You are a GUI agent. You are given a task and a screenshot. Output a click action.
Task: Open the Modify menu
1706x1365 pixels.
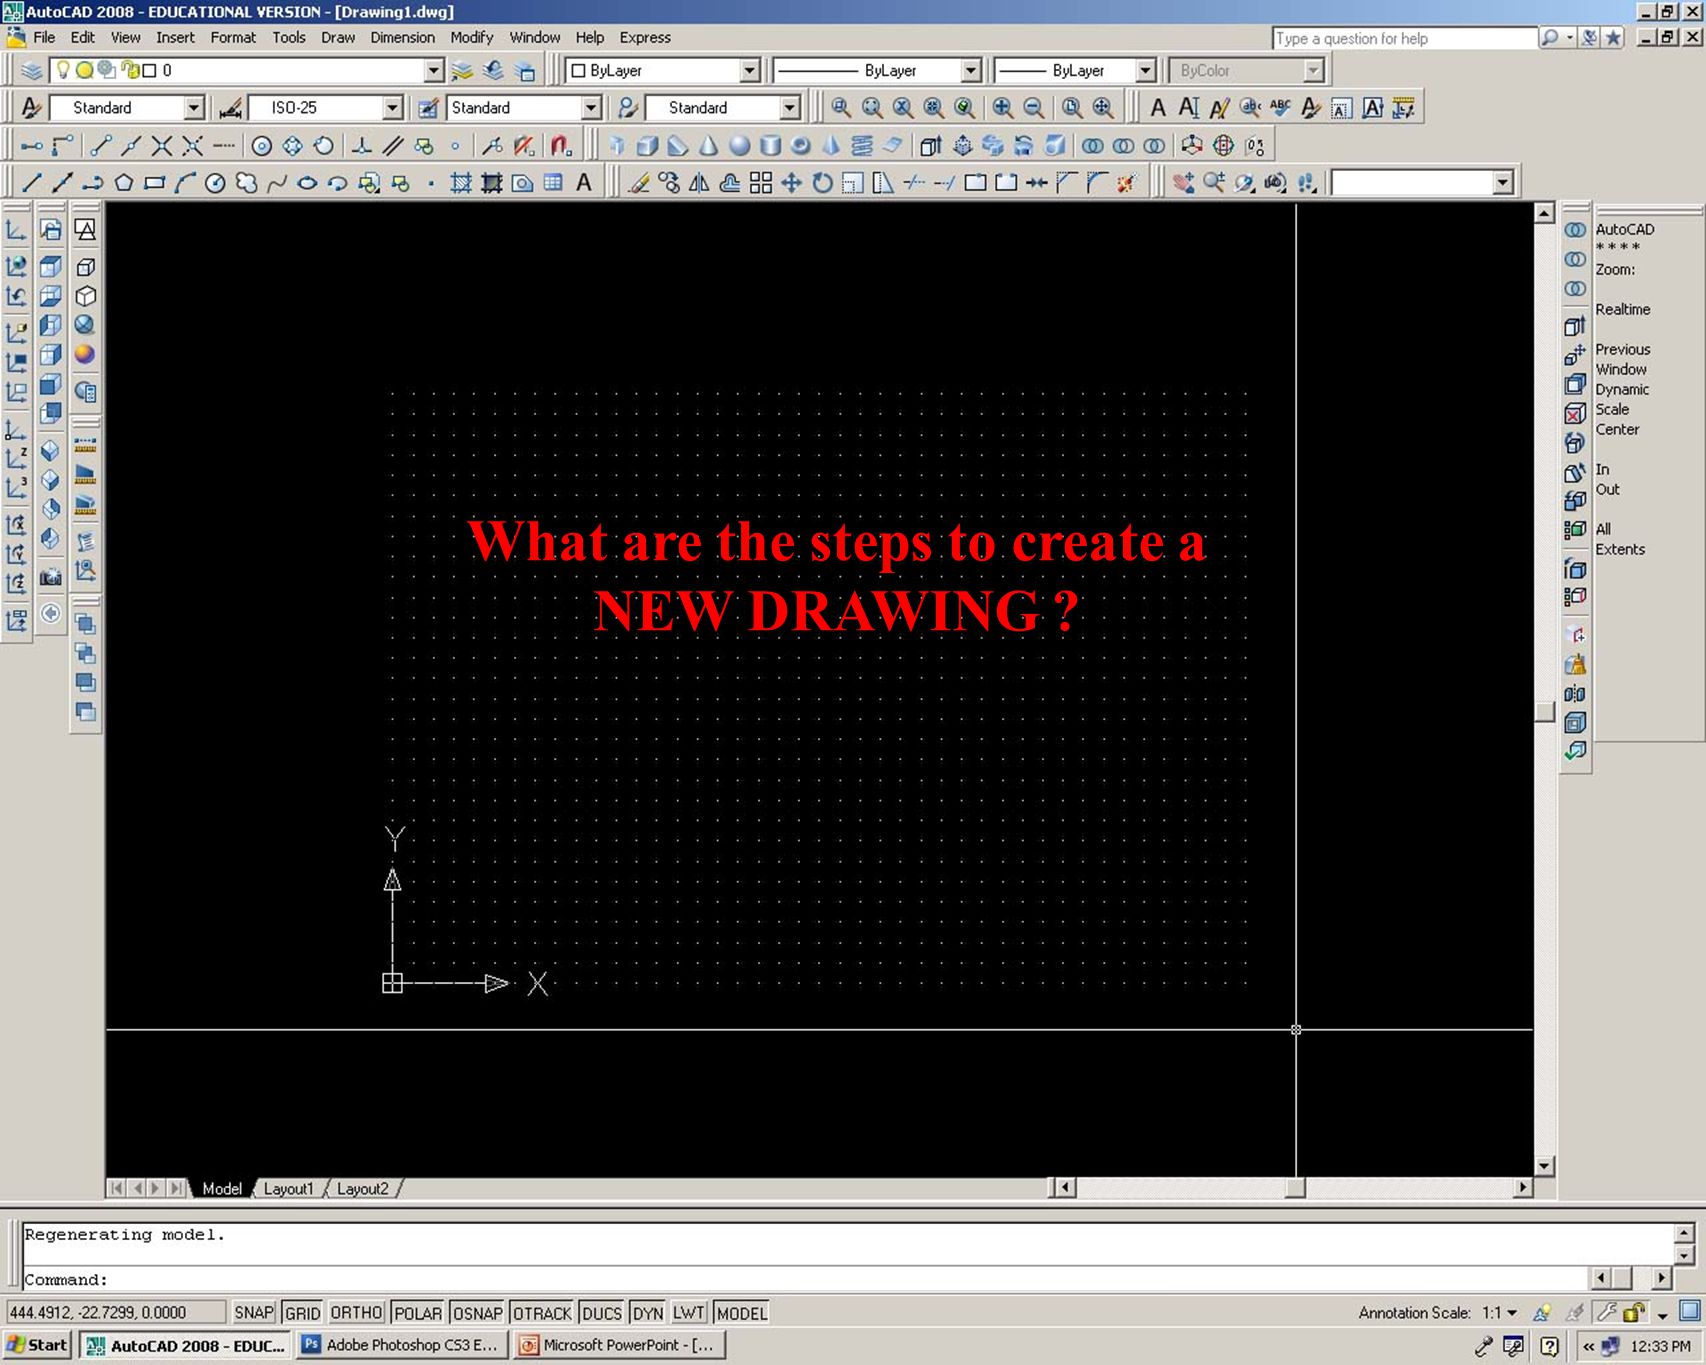pyautogui.click(x=471, y=38)
